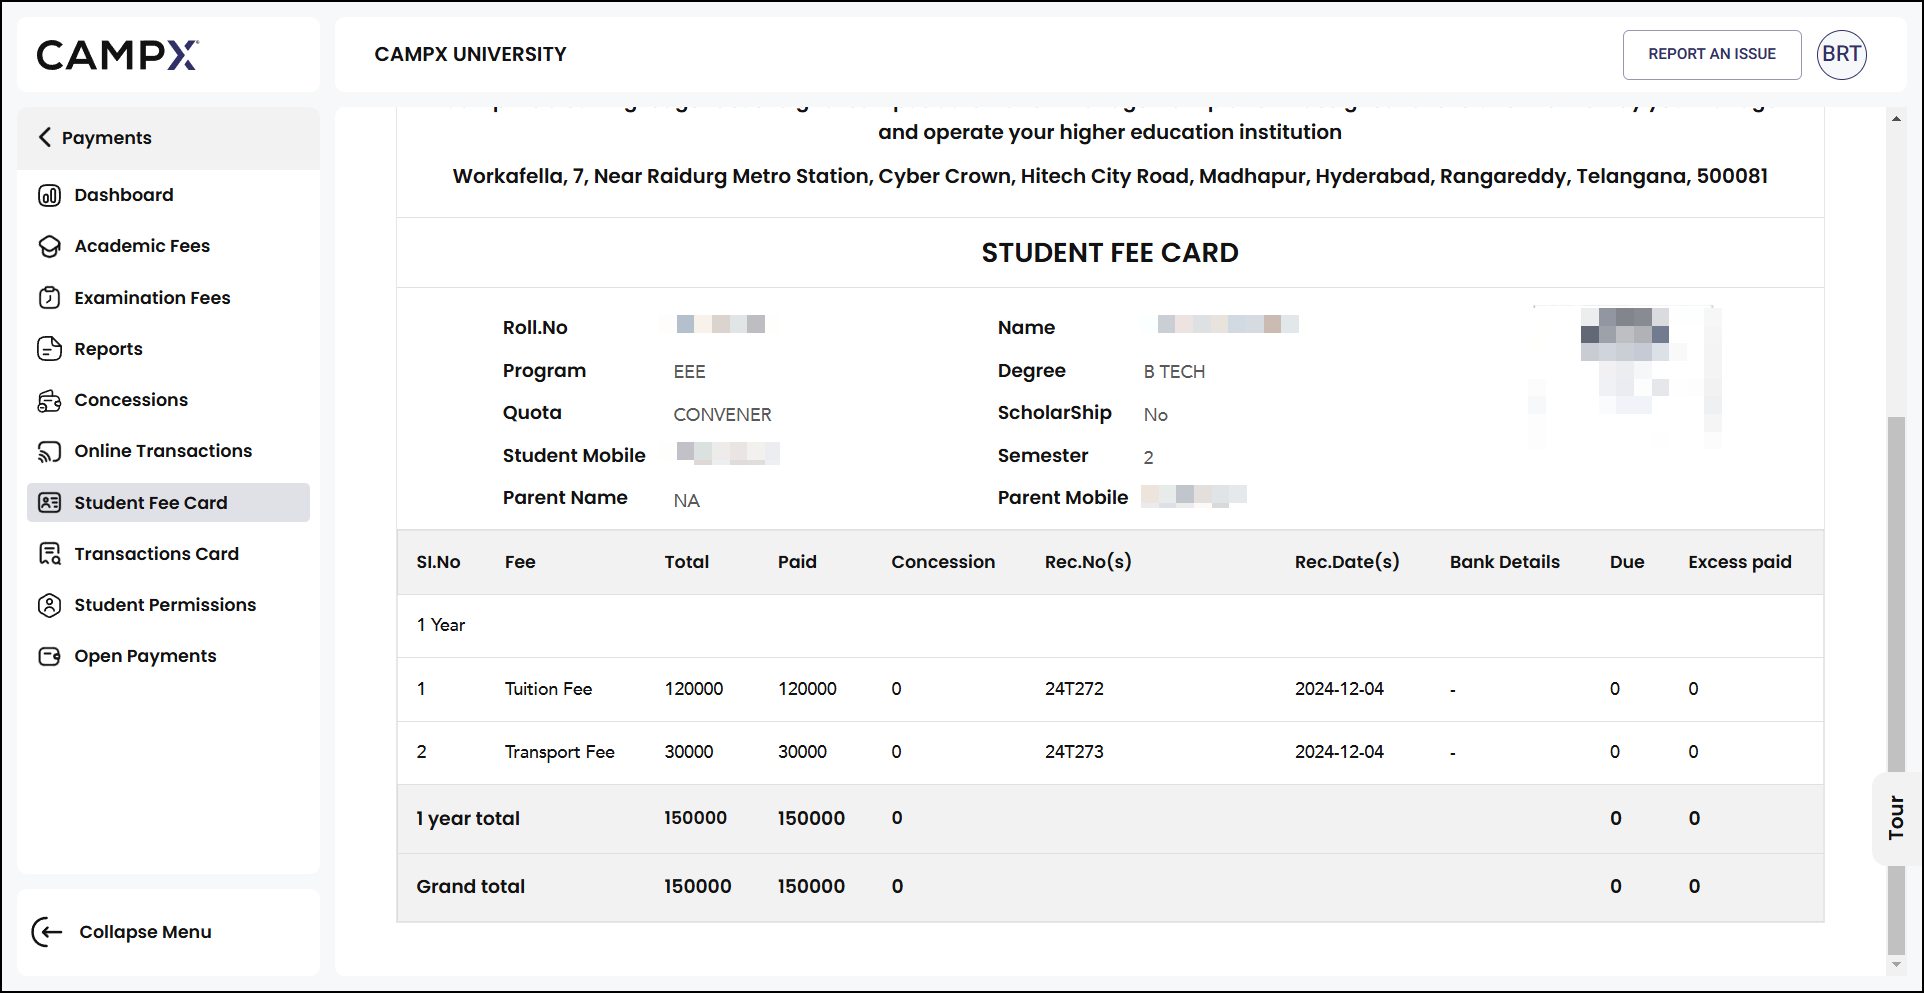This screenshot has height=993, width=1924.
Task: Click the Program value EEE
Action: point(689,372)
